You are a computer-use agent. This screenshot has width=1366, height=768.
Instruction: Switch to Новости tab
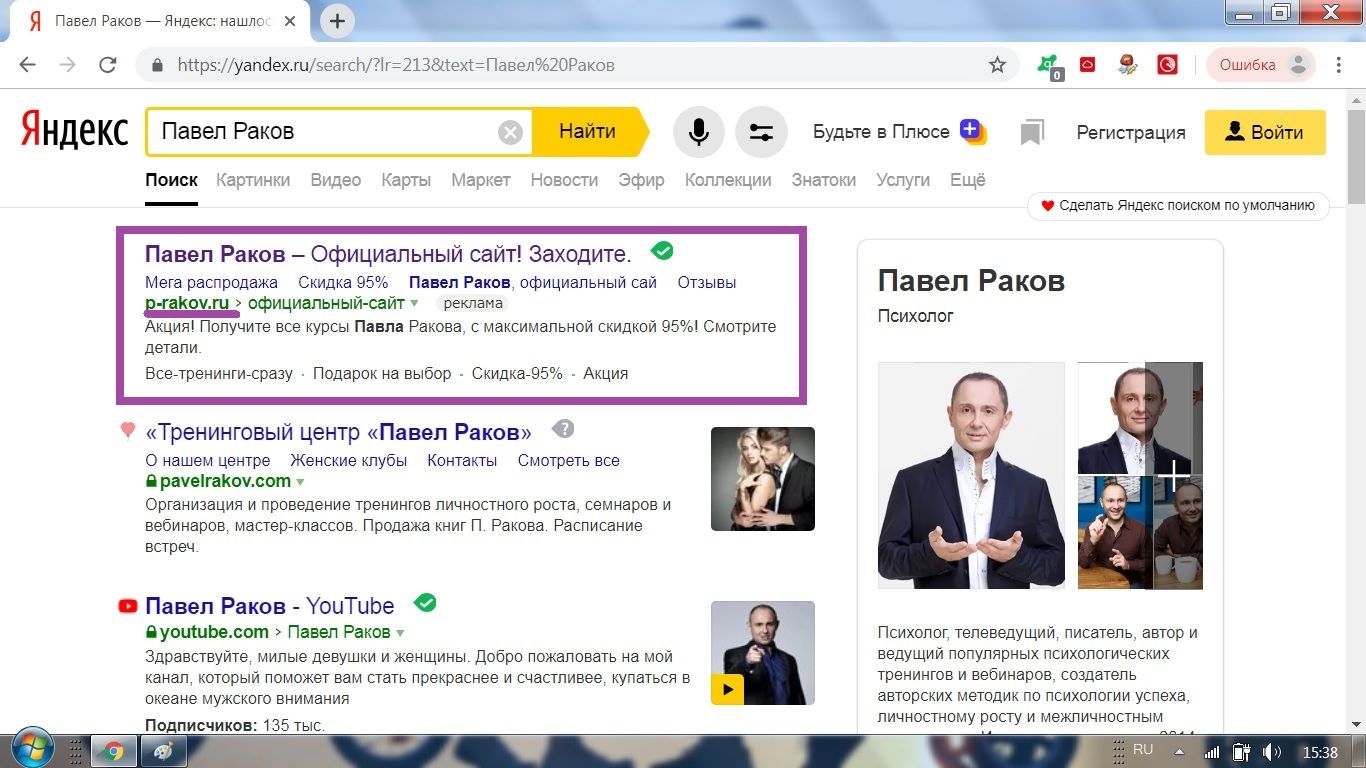click(564, 180)
